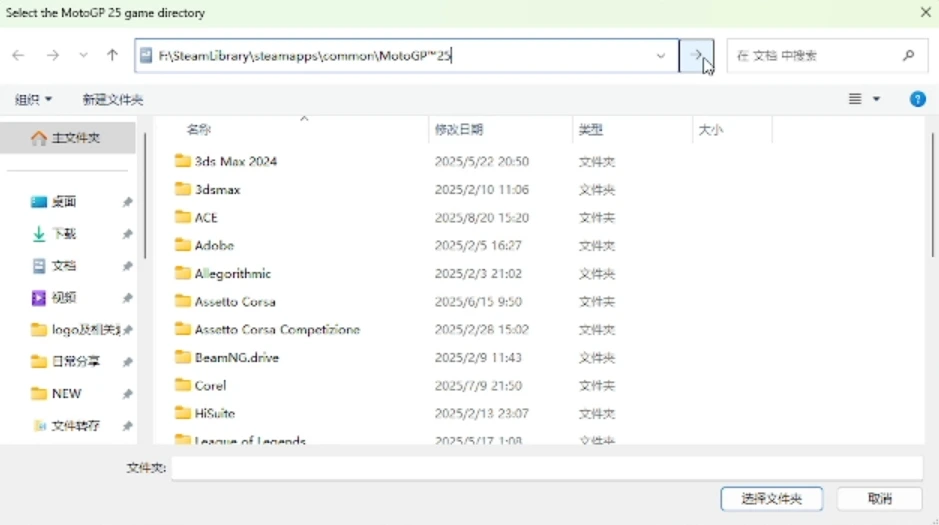The image size is (939, 525).
Task: Open the recent locations chevron dropdown
Action: click(x=83, y=56)
